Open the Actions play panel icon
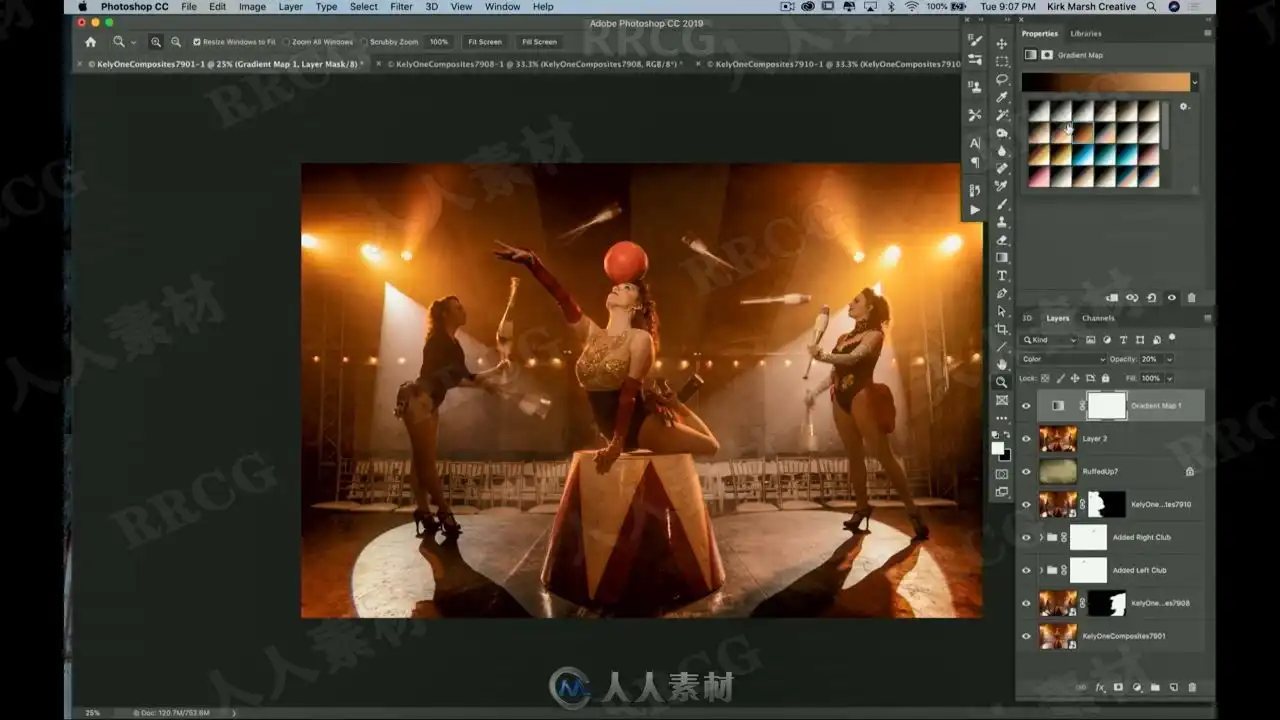Screen dimensions: 1280x720 click(x=975, y=210)
